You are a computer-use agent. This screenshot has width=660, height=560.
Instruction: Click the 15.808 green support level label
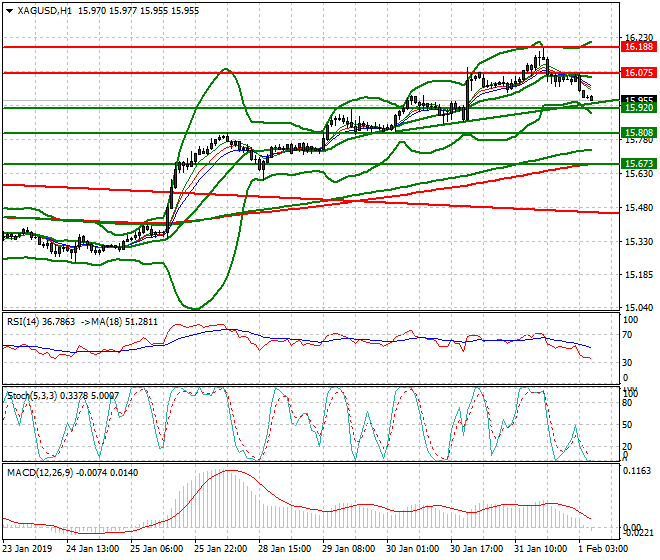pos(639,133)
